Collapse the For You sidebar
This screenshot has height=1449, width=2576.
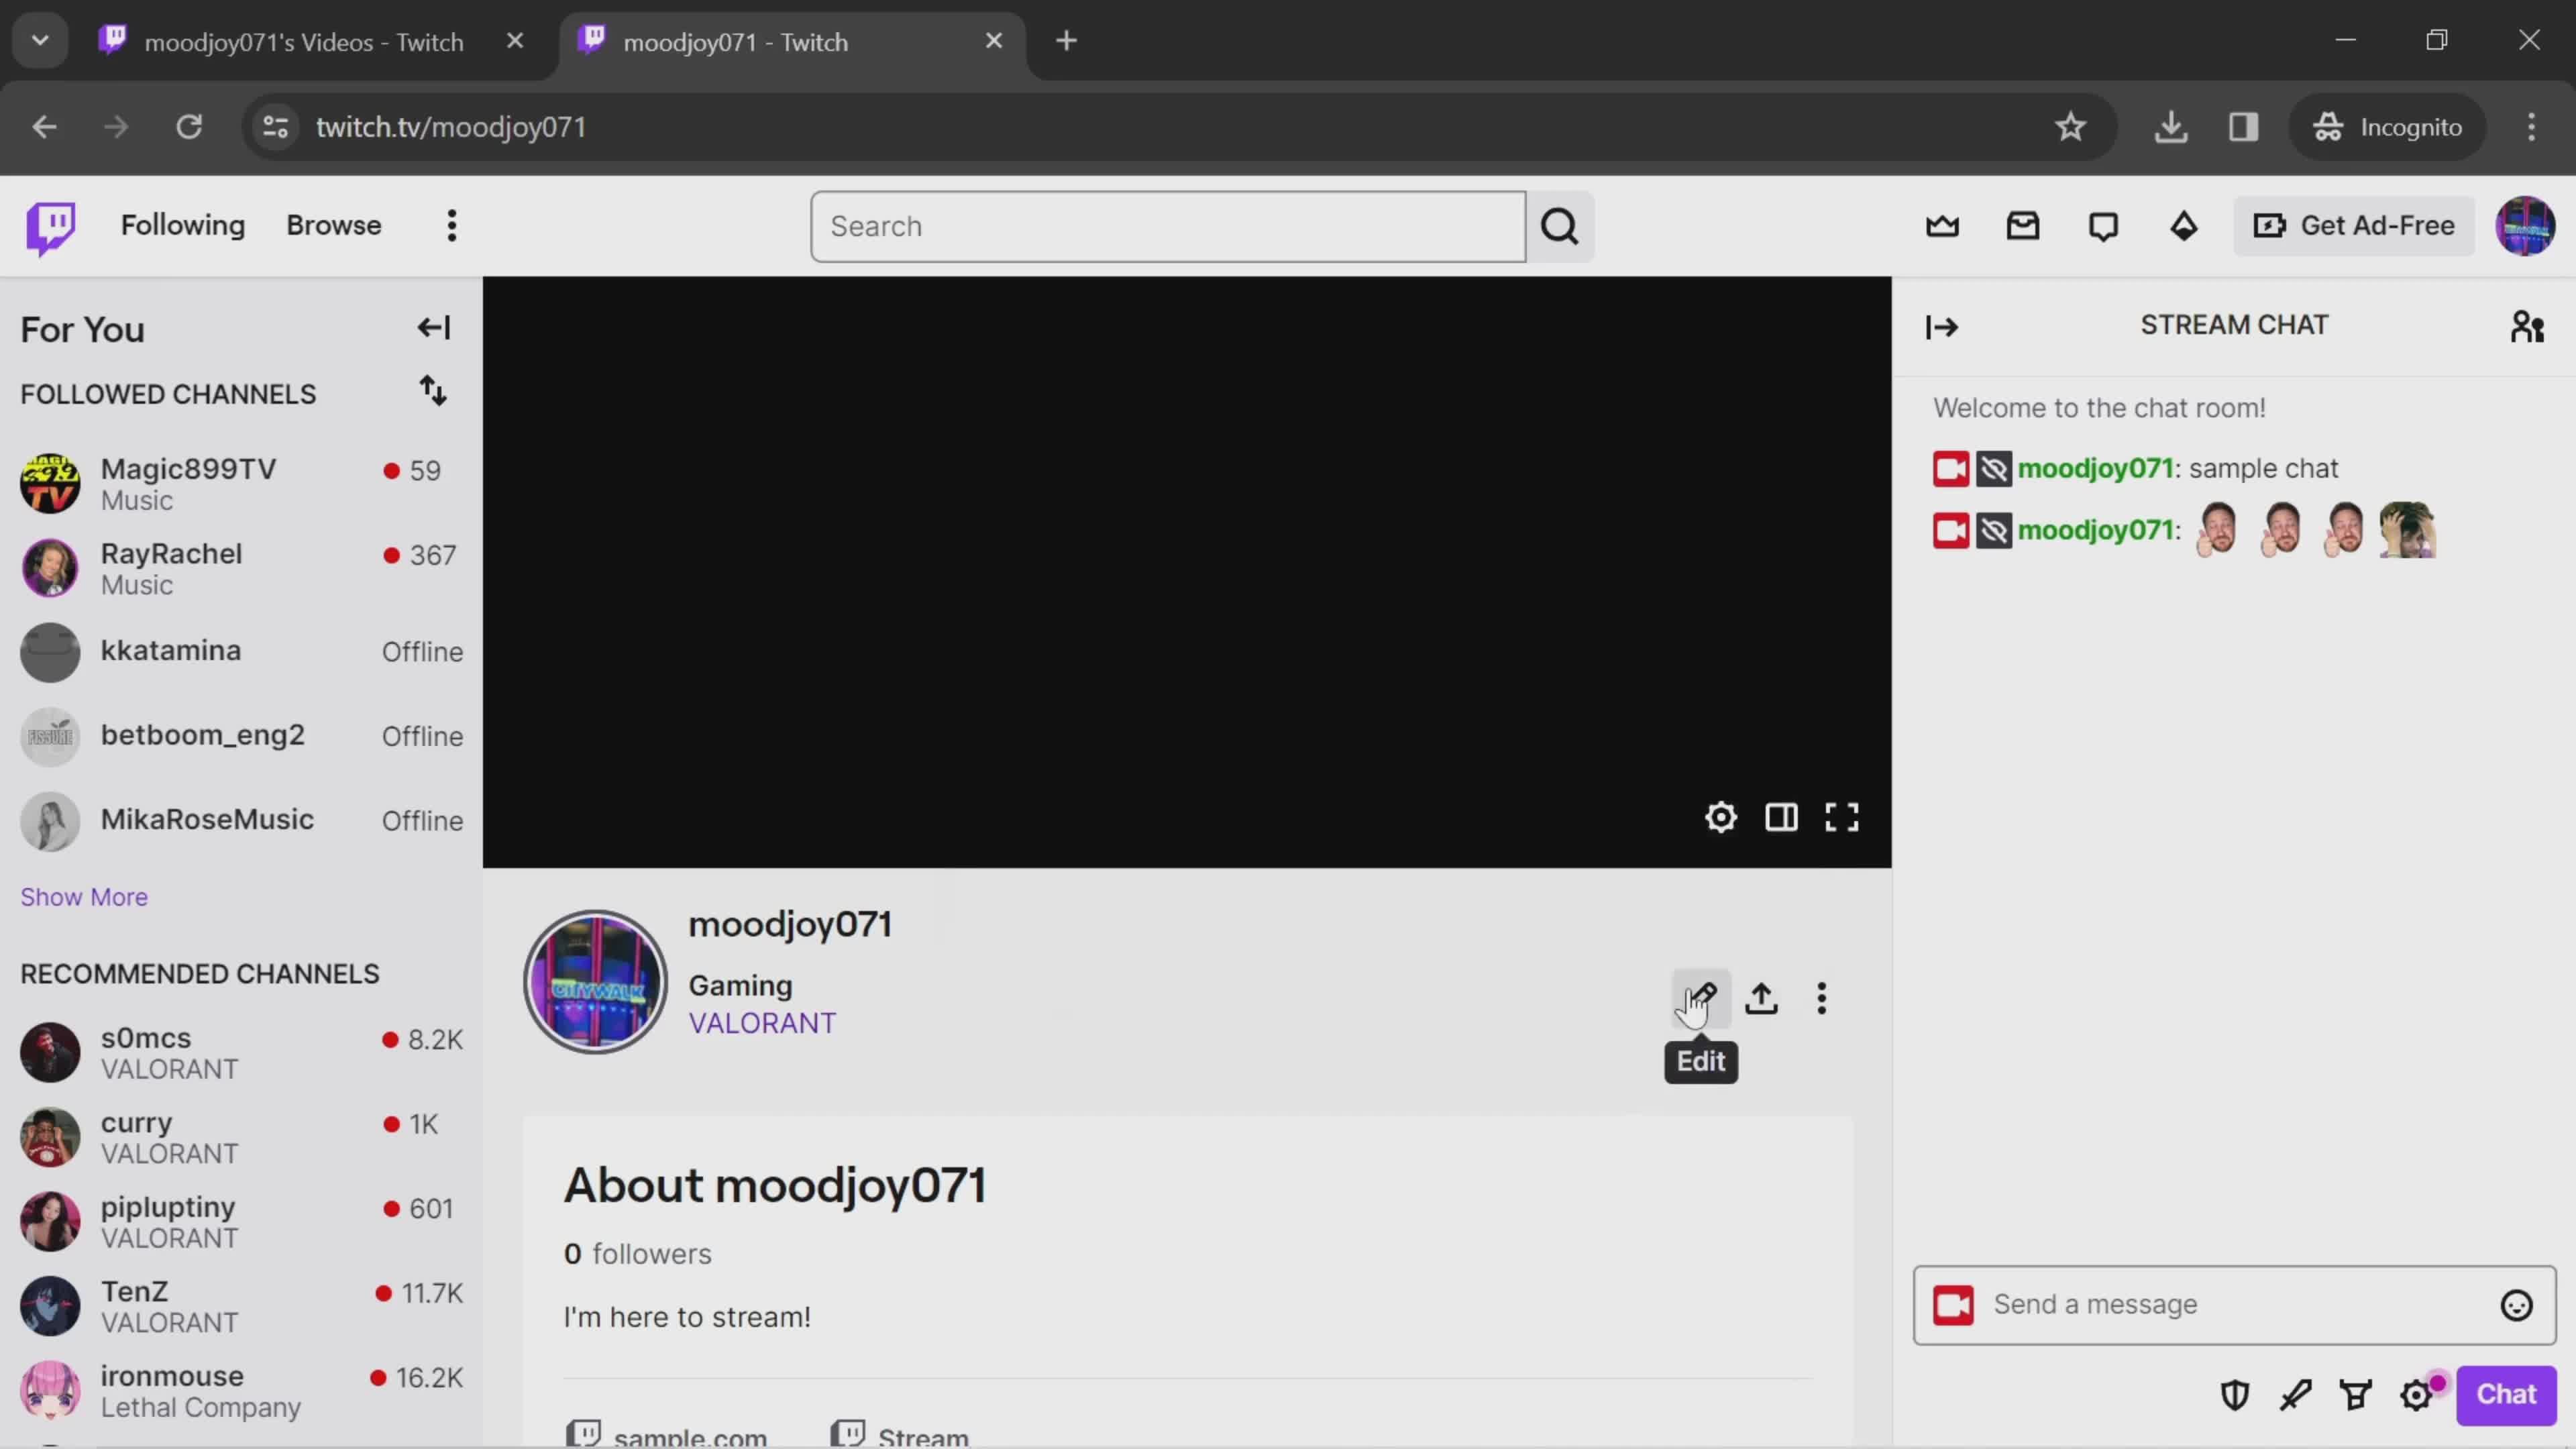pos(434,328)
